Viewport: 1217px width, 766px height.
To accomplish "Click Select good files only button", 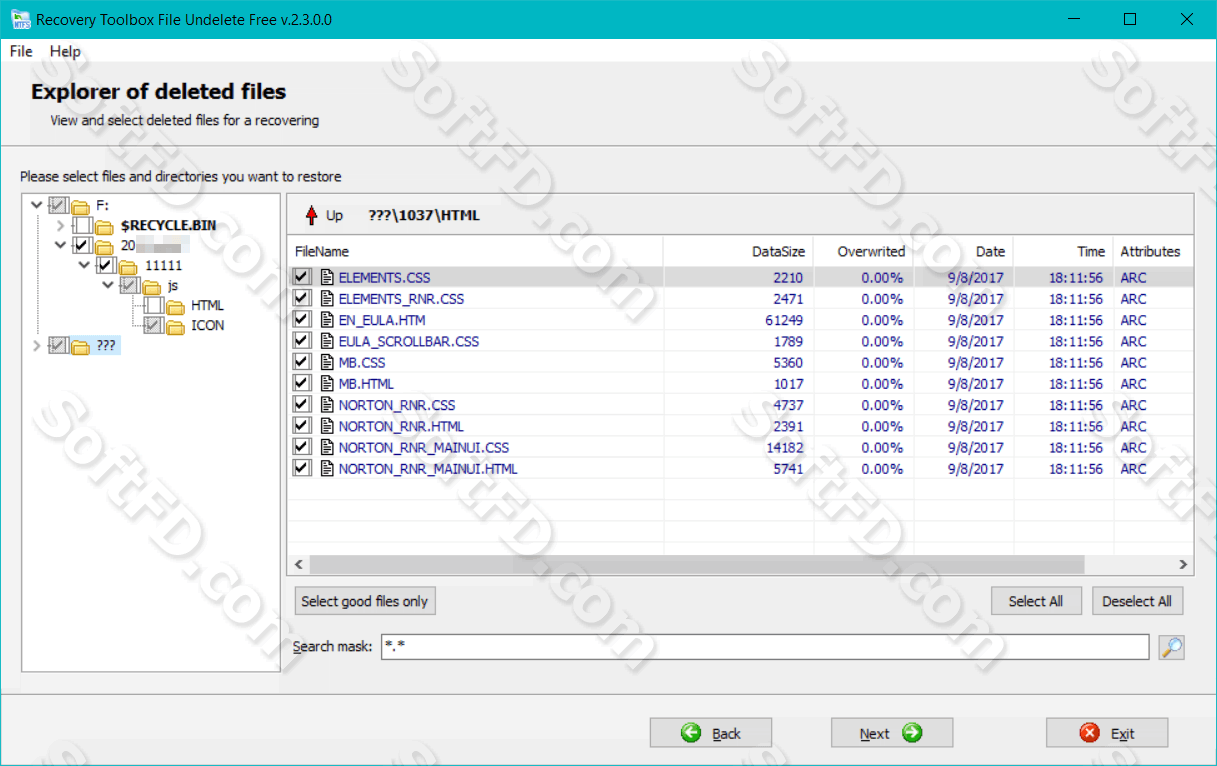I will coord(365,601).
